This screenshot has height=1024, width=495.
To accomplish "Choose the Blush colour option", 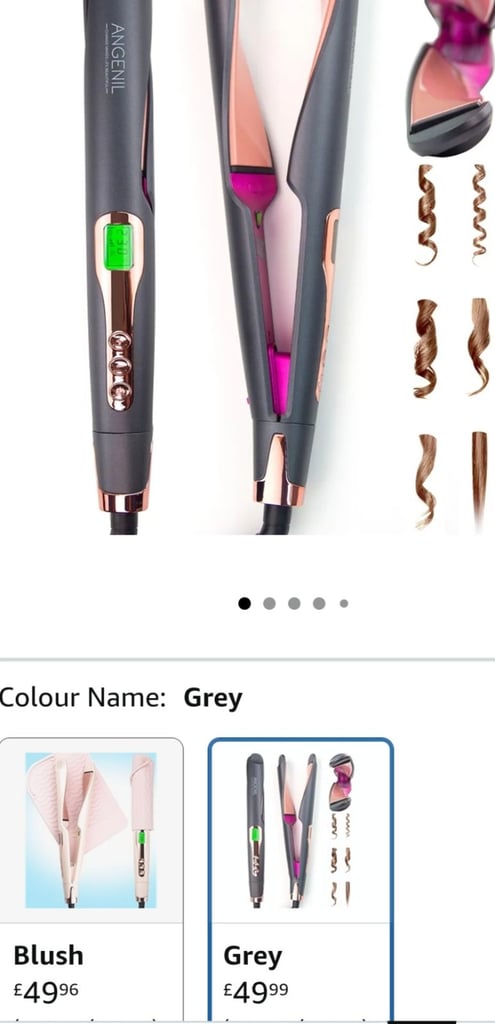I will (90, 880).
